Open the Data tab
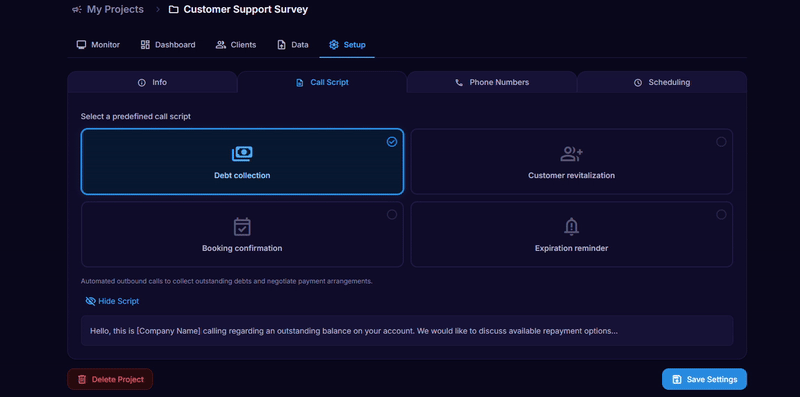 tap(293, 45)
